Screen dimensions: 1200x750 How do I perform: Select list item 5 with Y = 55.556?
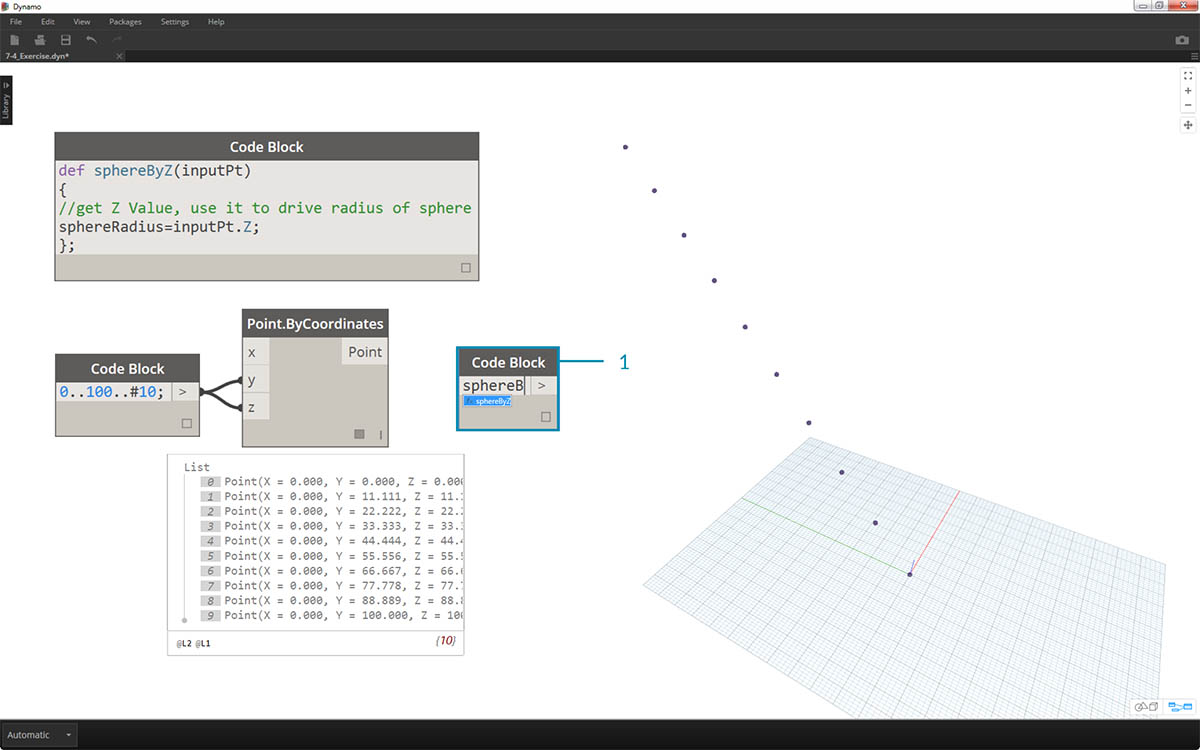coord(330,556)
